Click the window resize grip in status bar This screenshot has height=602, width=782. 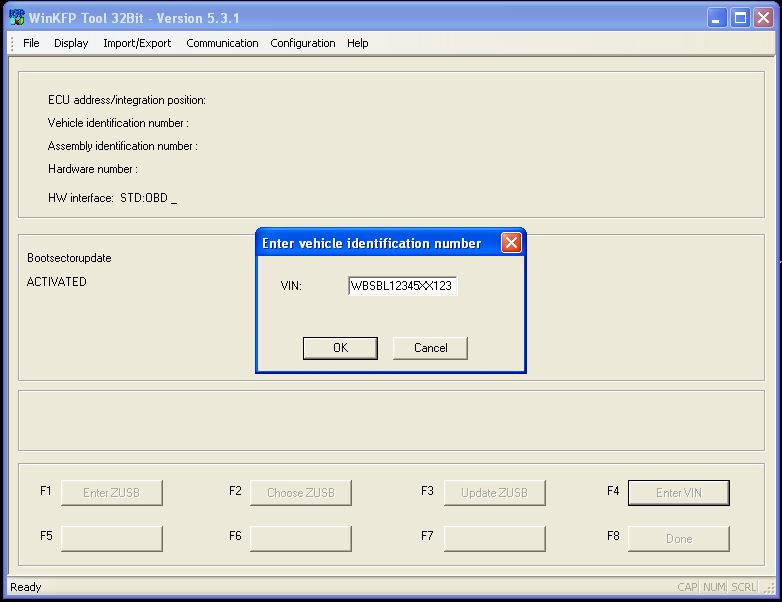point(769,588)
